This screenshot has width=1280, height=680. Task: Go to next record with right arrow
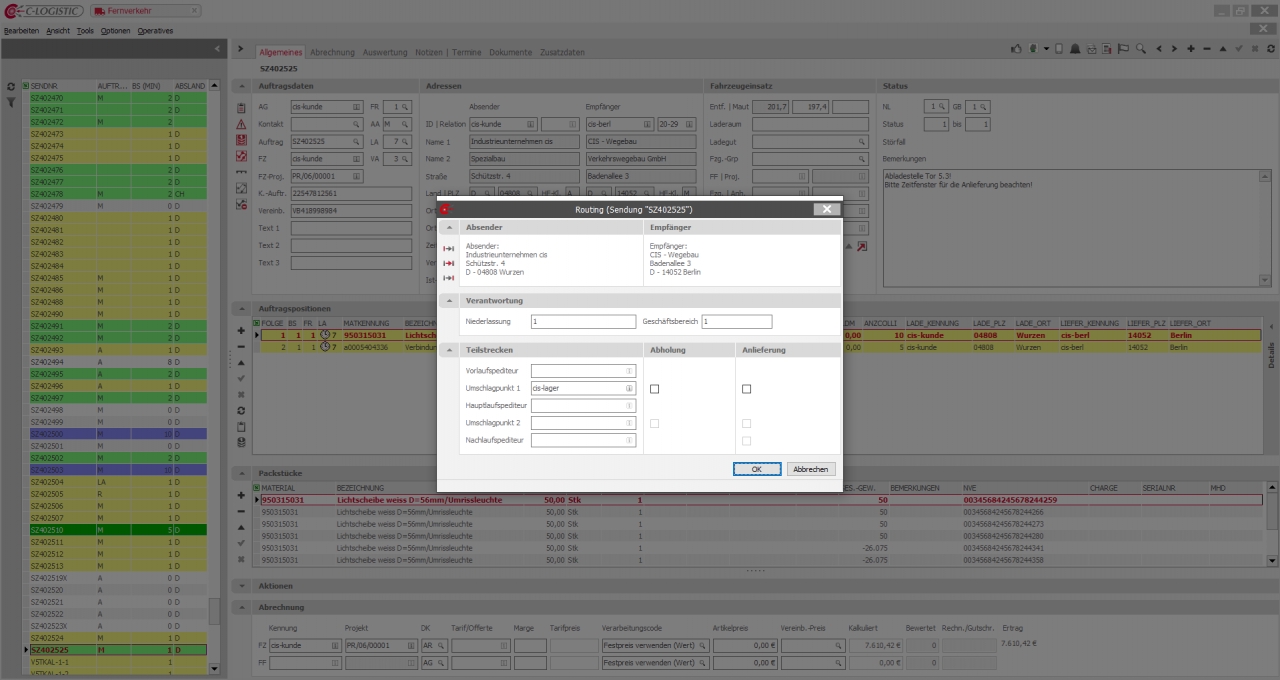tap(1174, 48)
